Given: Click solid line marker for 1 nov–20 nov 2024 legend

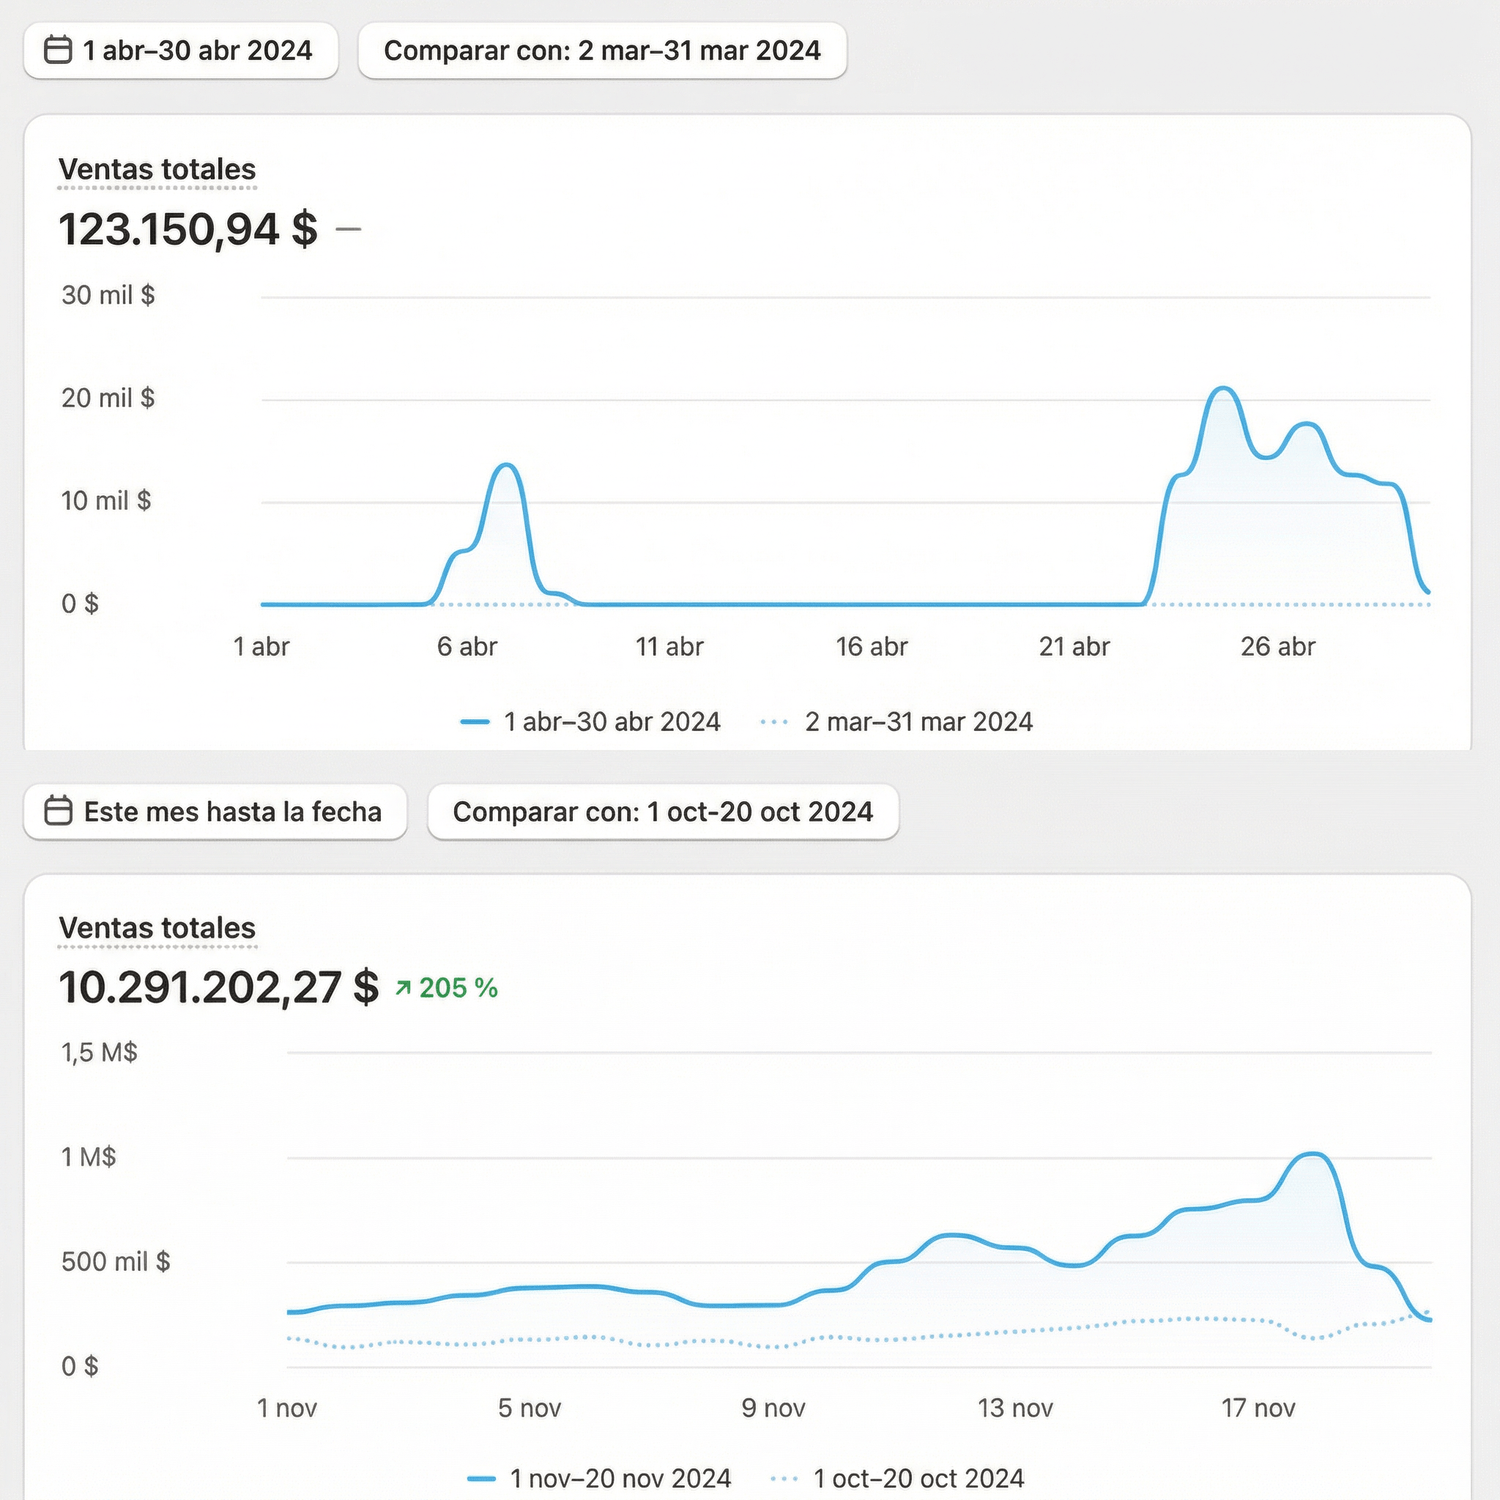Looking at the screenshot, I should click(481, 1478).
